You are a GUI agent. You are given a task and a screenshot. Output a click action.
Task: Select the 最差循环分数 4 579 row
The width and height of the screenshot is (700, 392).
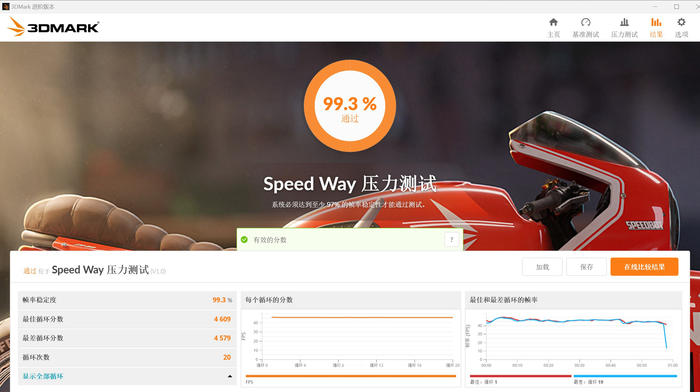tap(127, 338)
